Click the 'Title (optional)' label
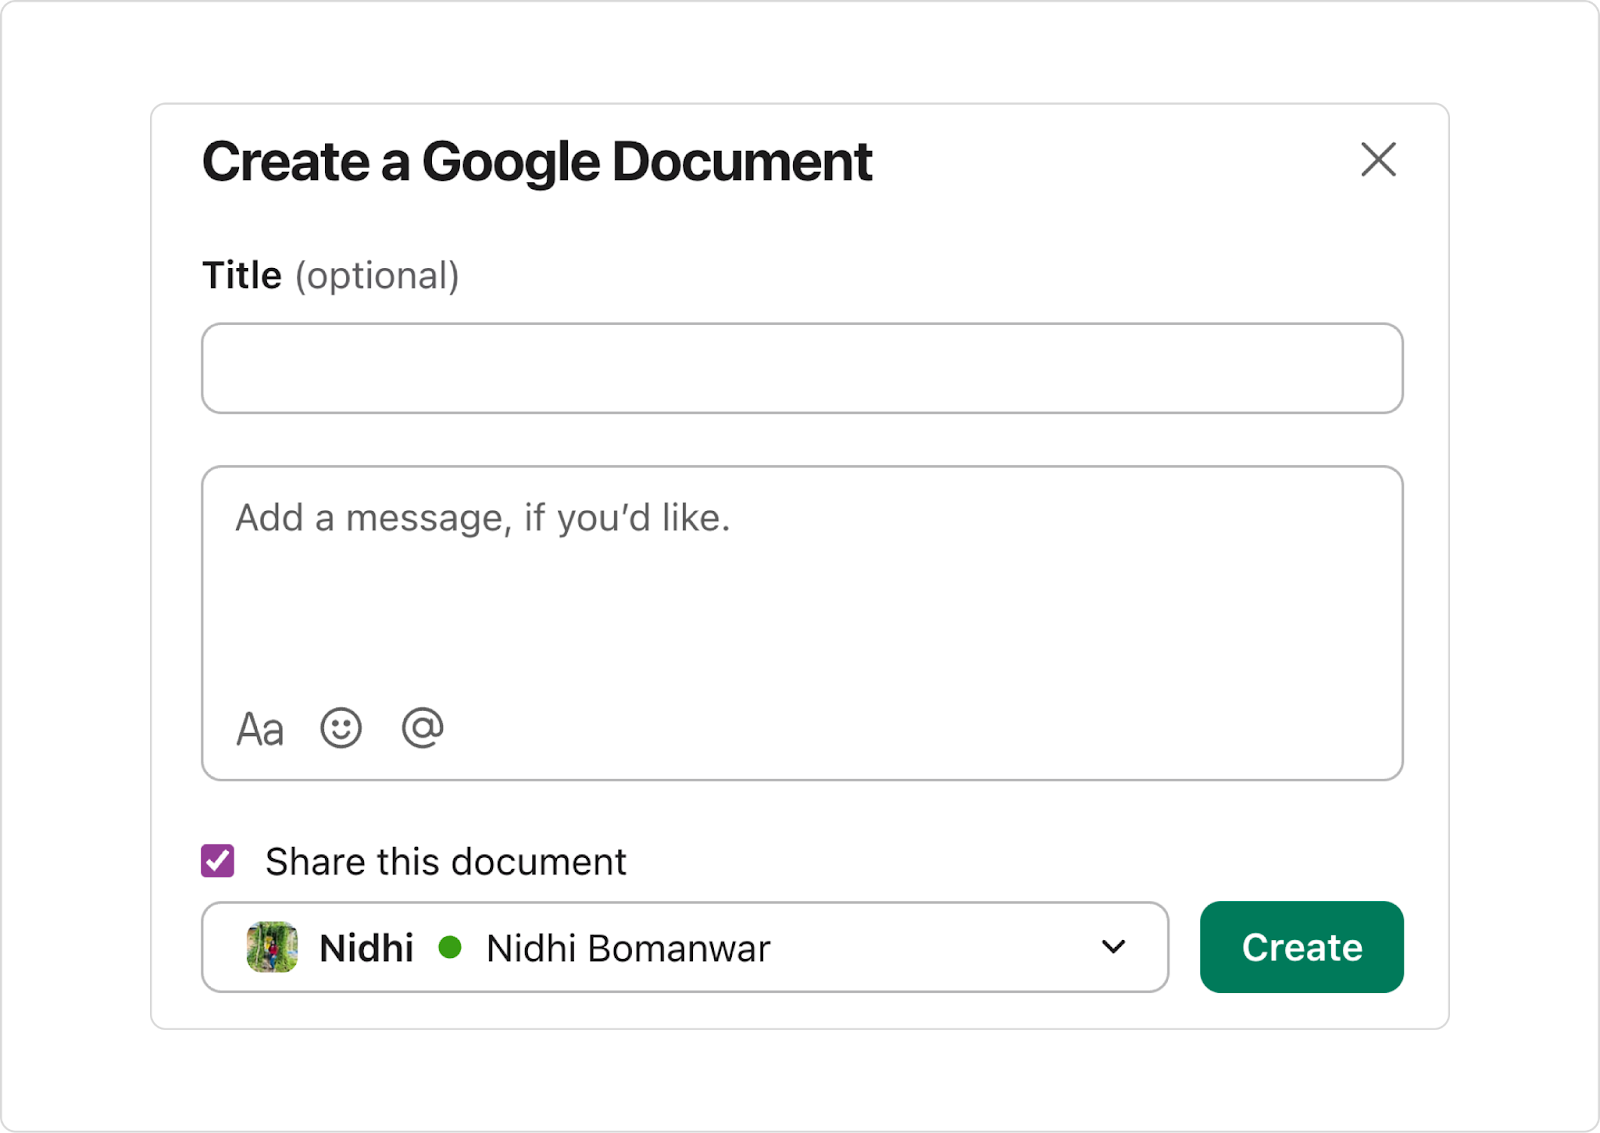Viewport: 1600px width, 1133px height. tap(331, 275)
